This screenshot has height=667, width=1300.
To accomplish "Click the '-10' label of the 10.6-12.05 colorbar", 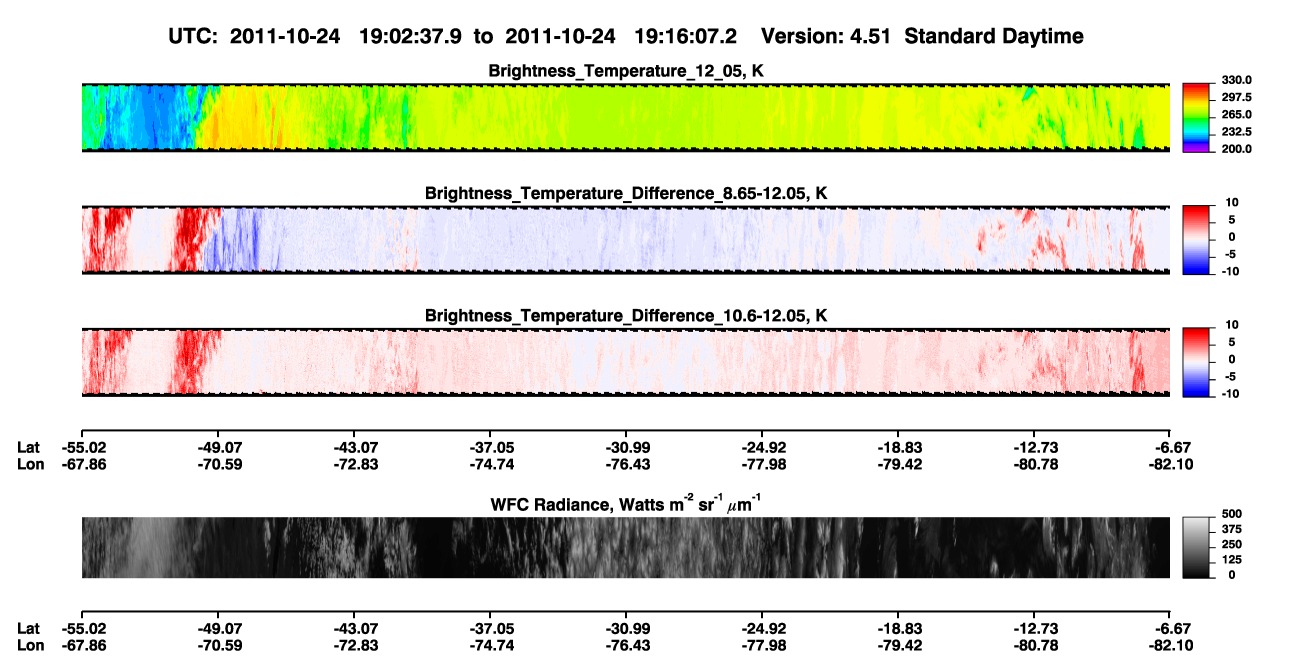I will click(x=1230, y=393).
